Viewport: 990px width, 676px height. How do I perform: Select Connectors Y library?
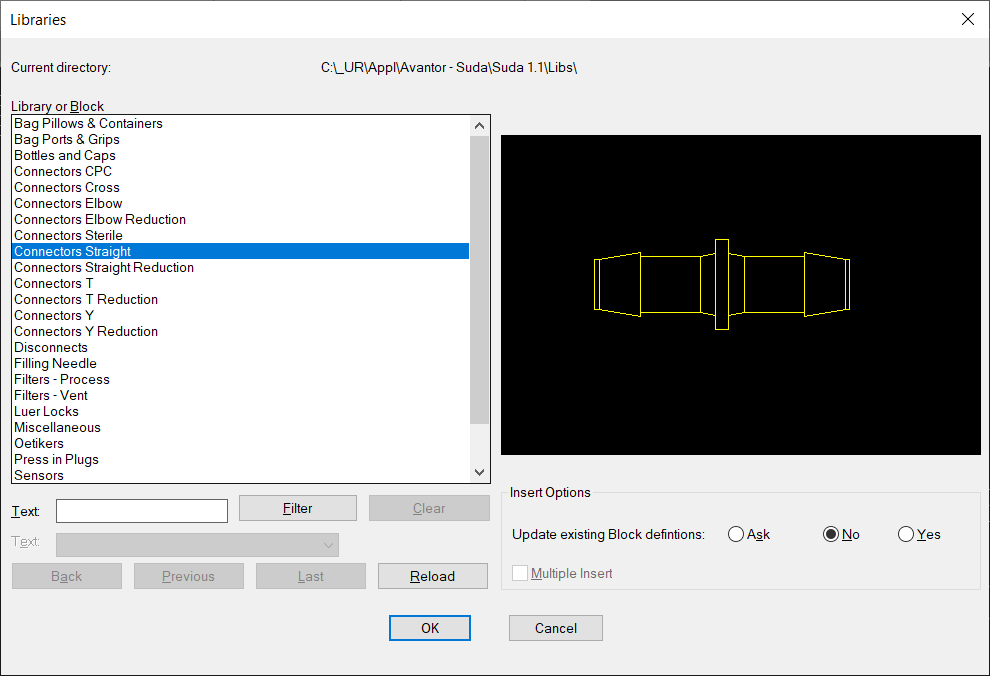[241, 316]
